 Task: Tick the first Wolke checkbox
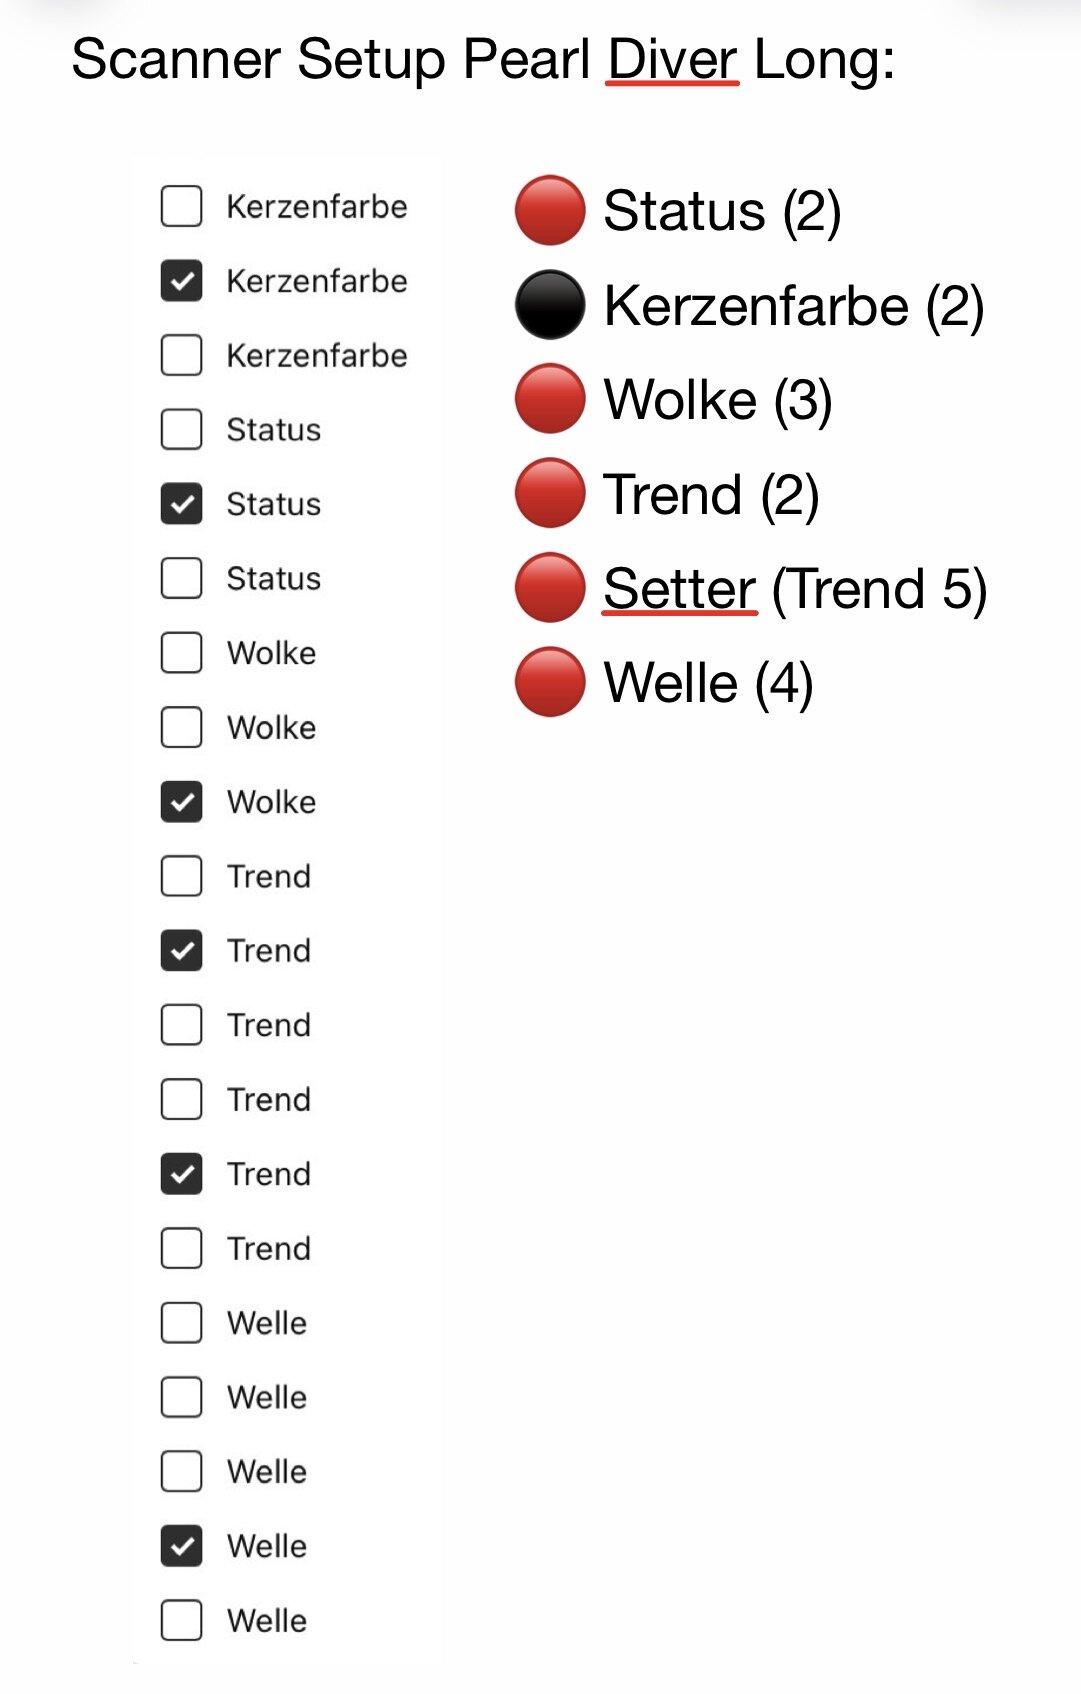181,653
